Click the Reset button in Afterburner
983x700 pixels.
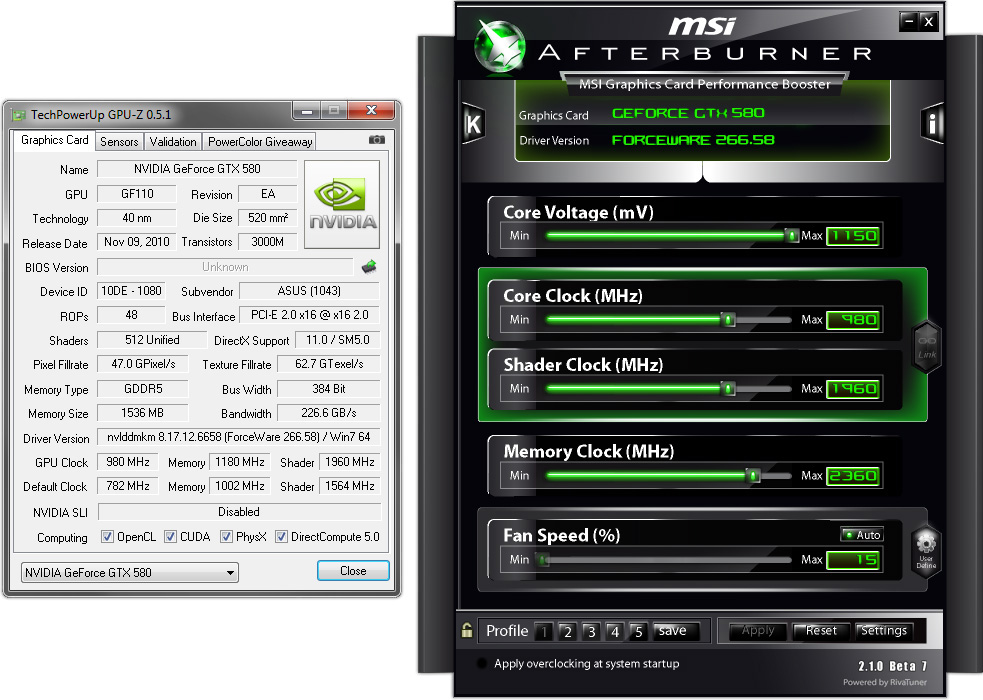(821, 630)
